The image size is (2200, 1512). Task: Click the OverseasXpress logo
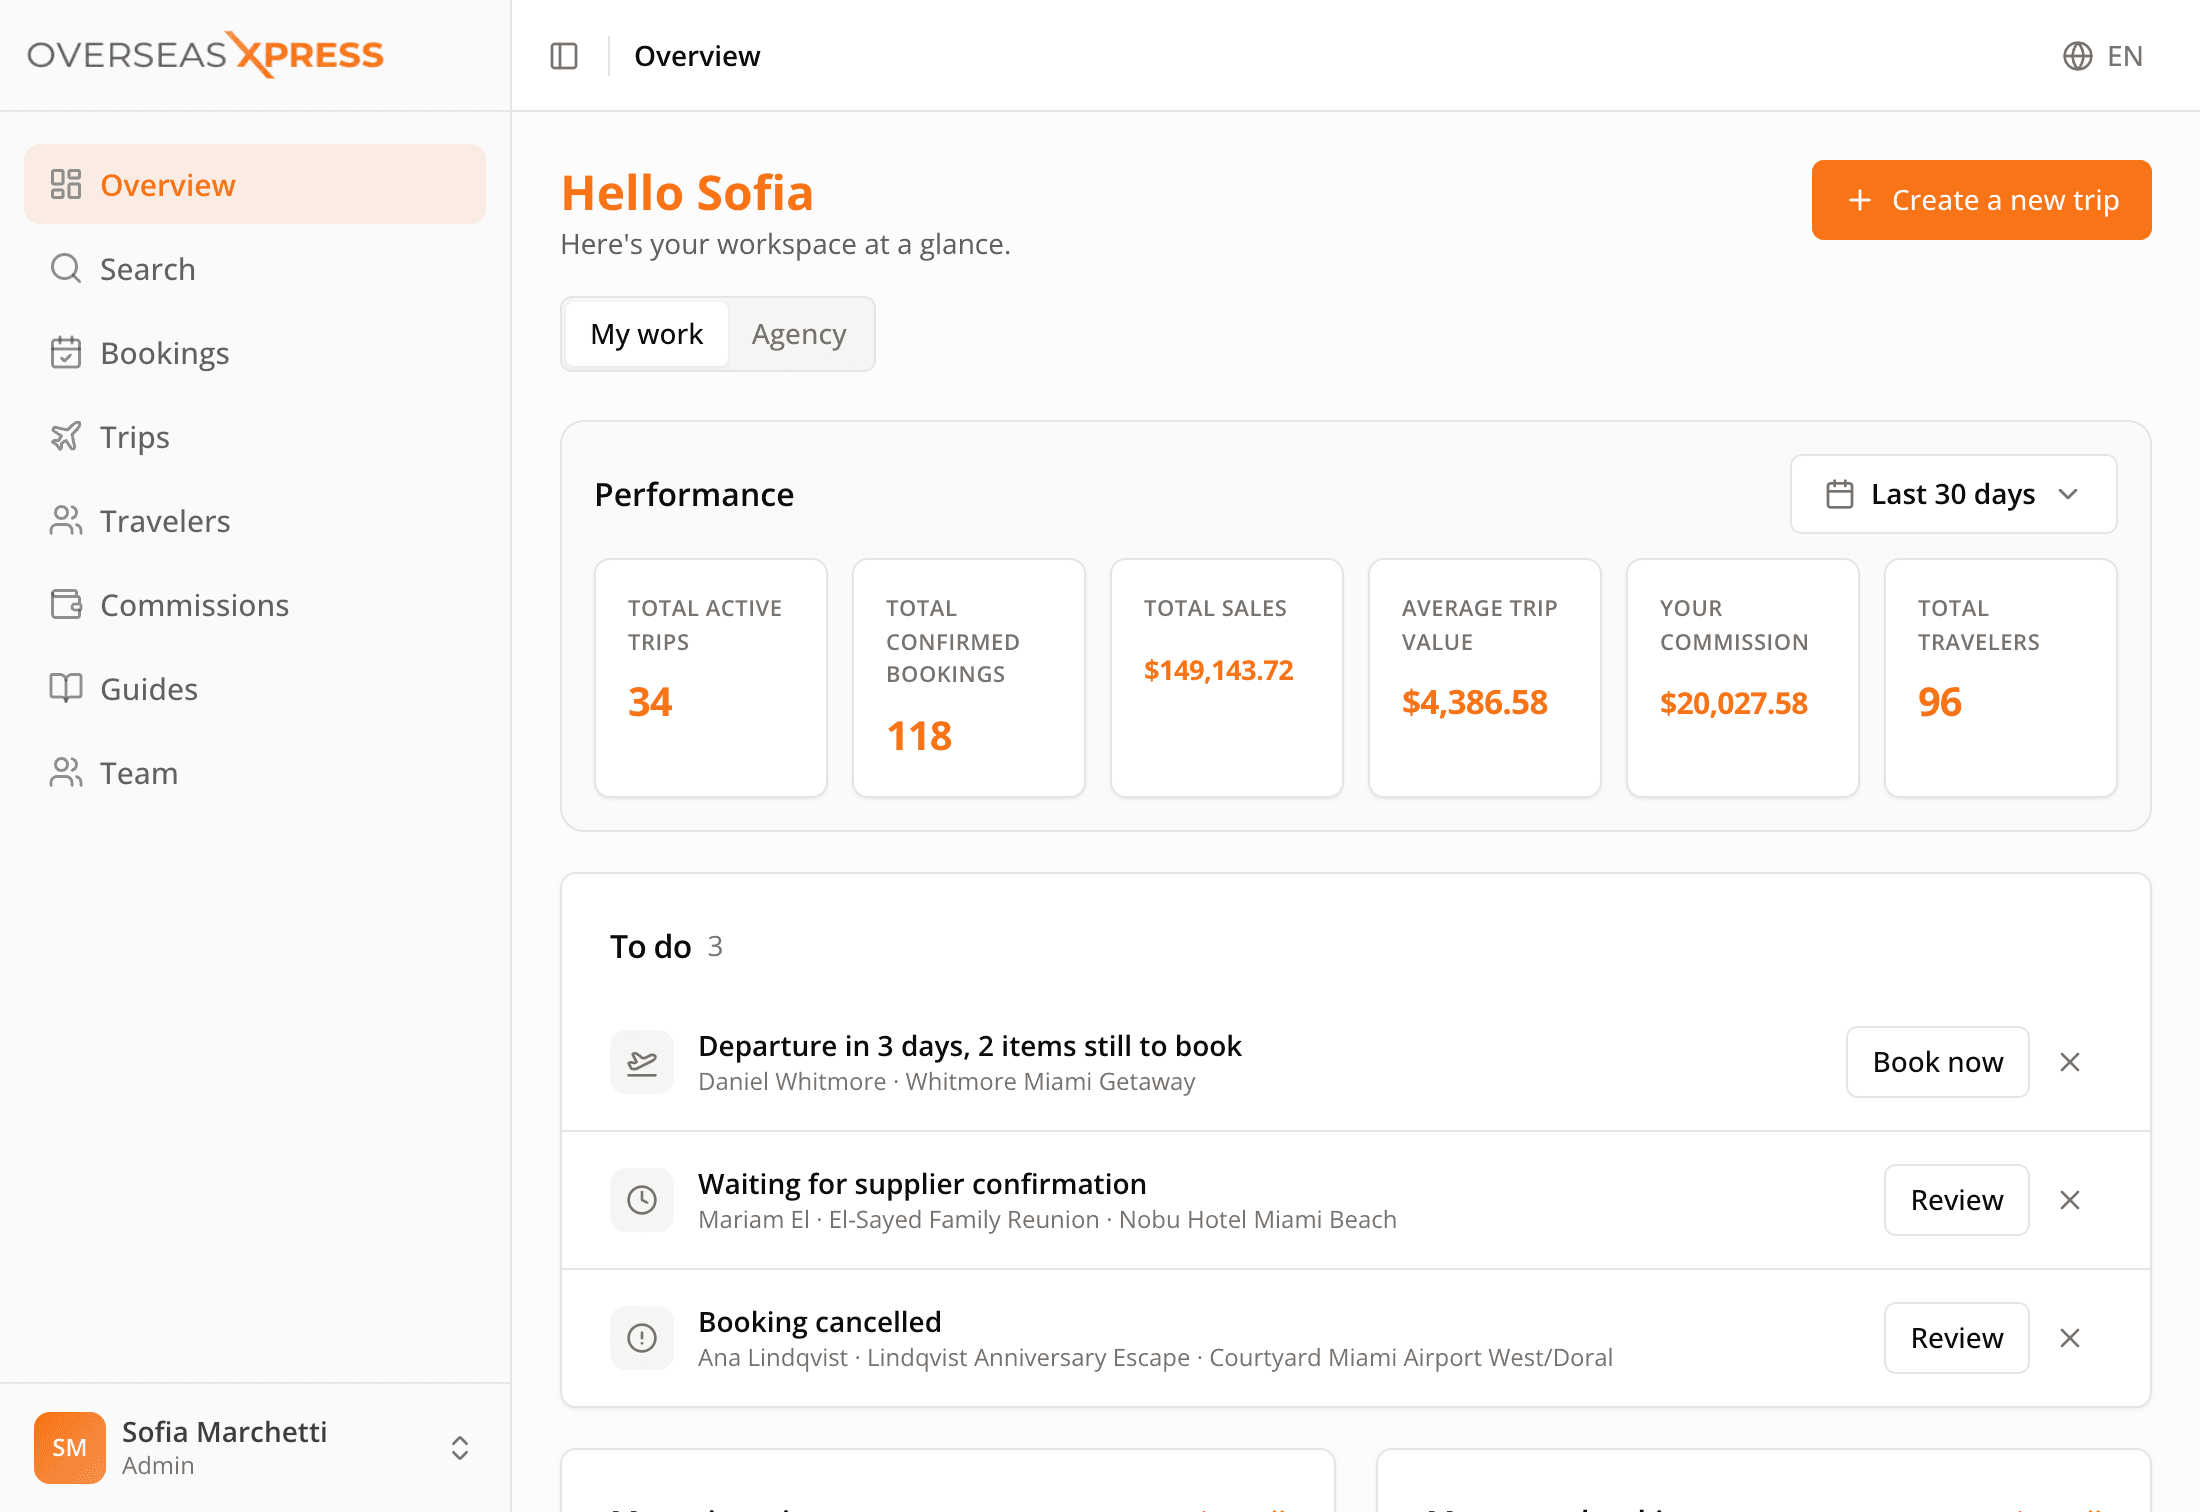[205, 55]
